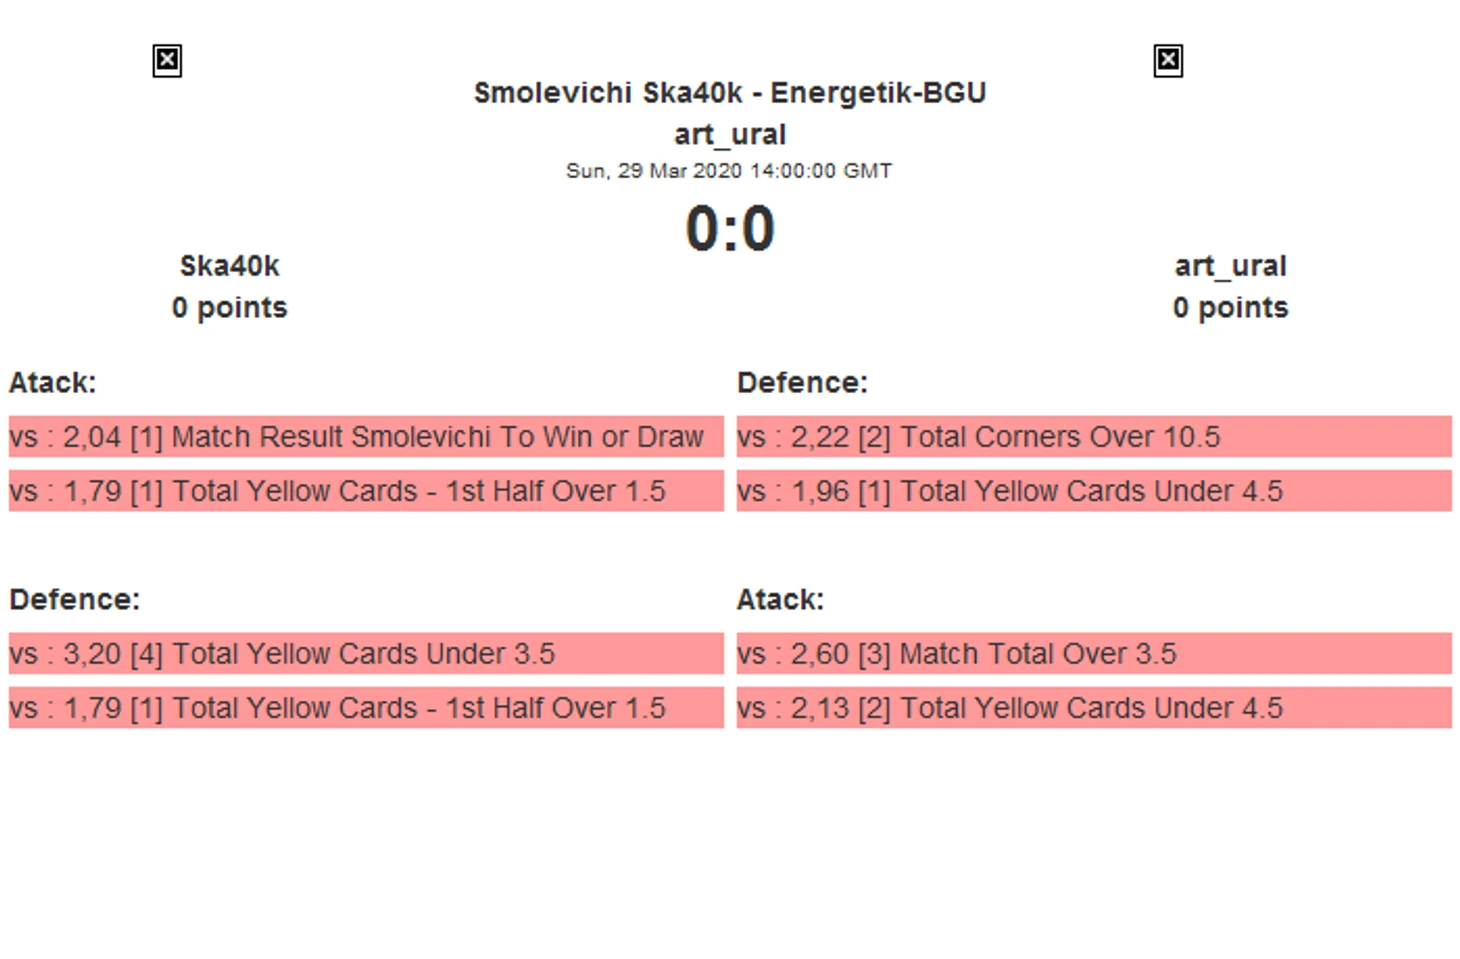Click the 1,96 Total Yellow Cards Under 4.5 row

[1094, 491]
